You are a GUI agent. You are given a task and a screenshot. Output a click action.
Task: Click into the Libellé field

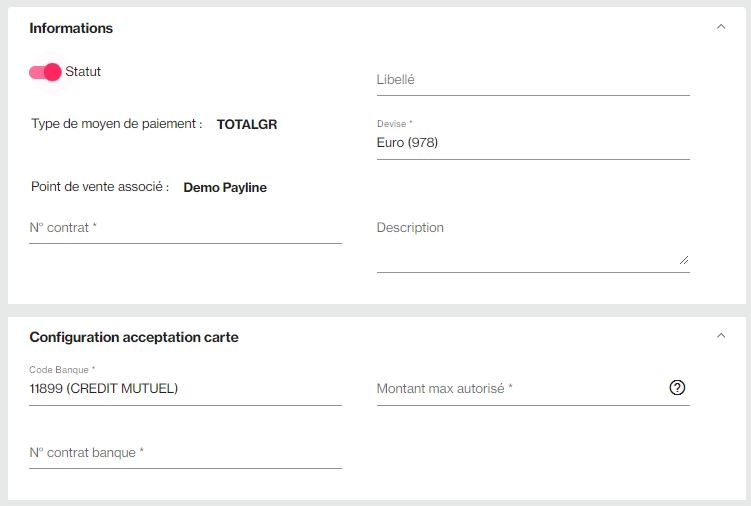point(533,80)
